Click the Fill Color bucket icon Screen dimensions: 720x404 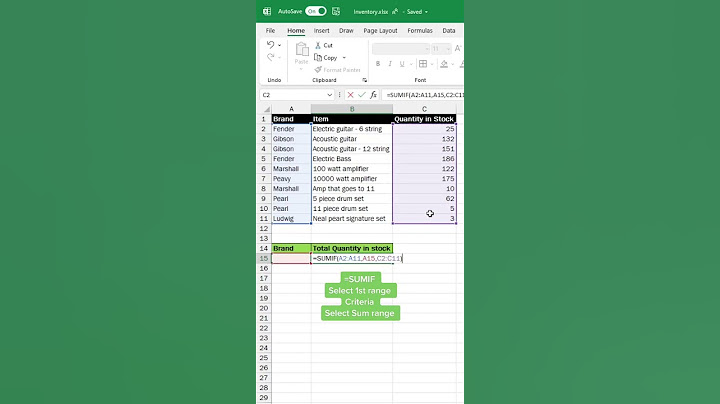(444, 64)
